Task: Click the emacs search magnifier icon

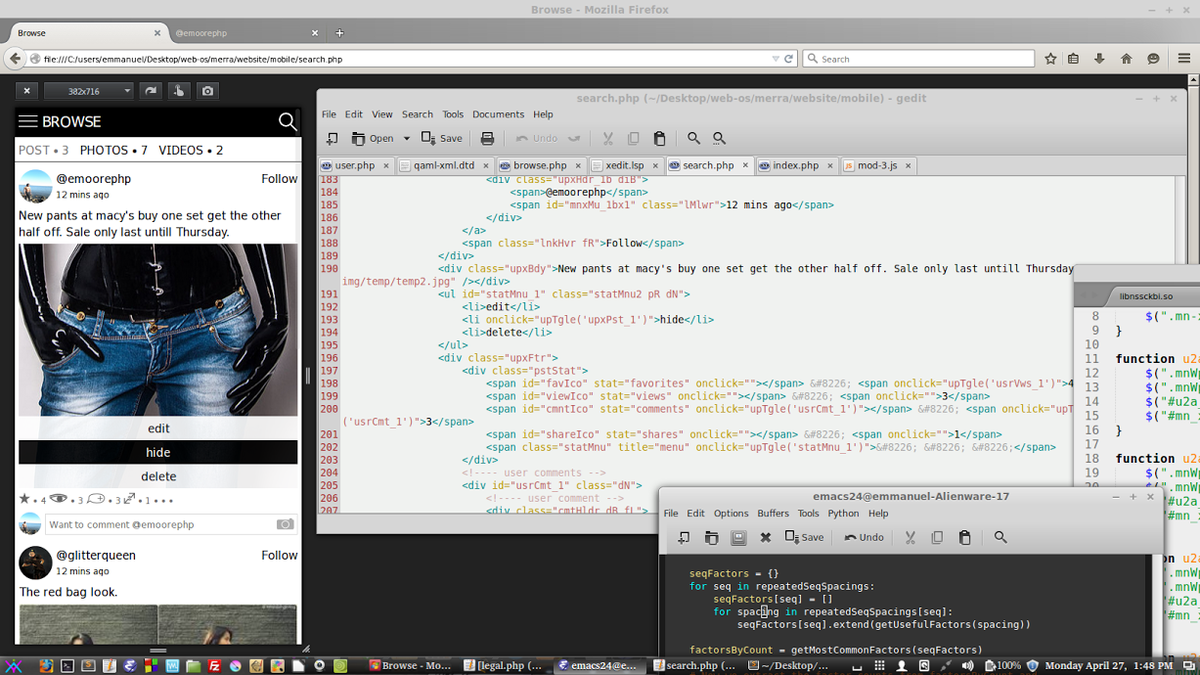Action: tap(1000, 537)
